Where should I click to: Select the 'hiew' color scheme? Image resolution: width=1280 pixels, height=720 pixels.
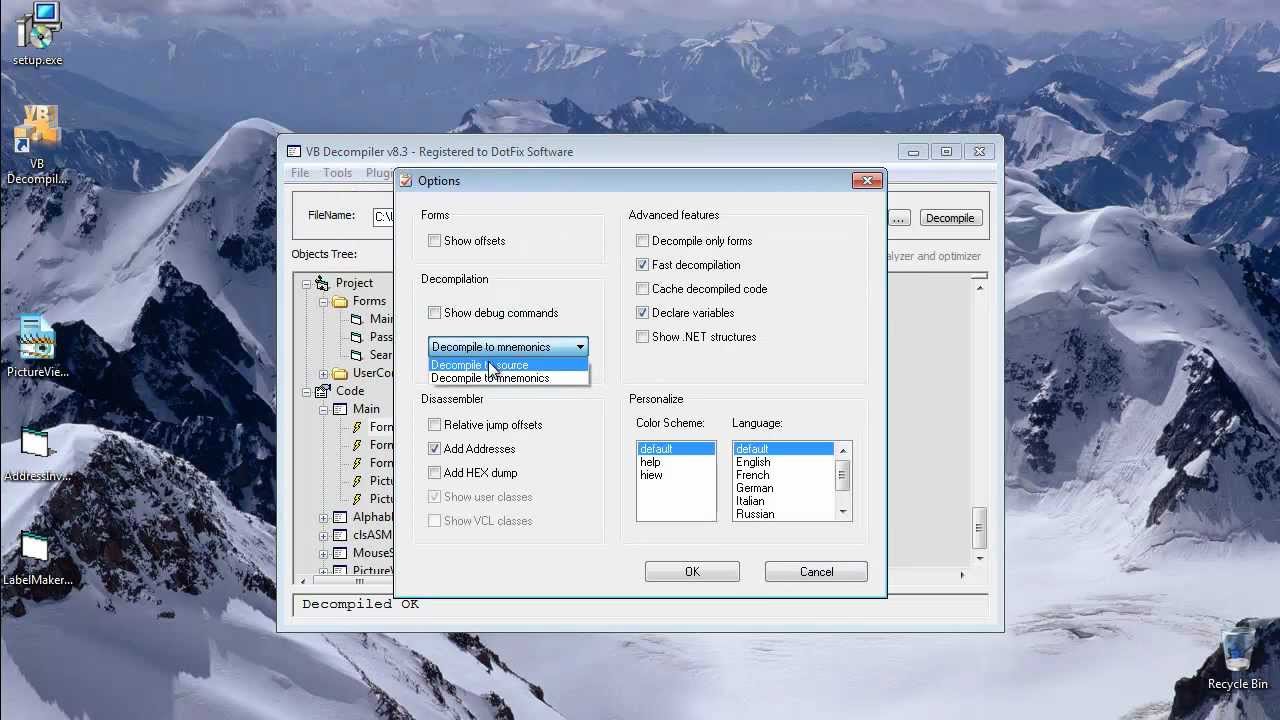[676, 475]
